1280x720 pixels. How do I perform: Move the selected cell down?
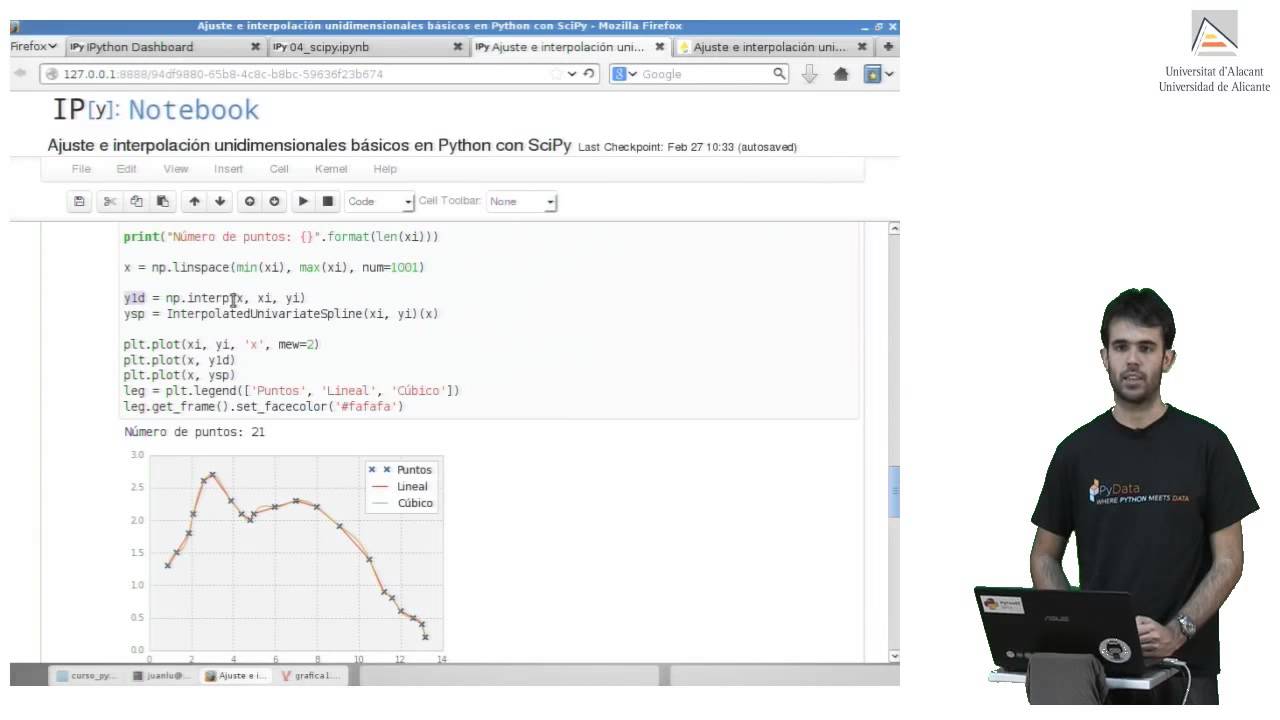tap(220, 201)
